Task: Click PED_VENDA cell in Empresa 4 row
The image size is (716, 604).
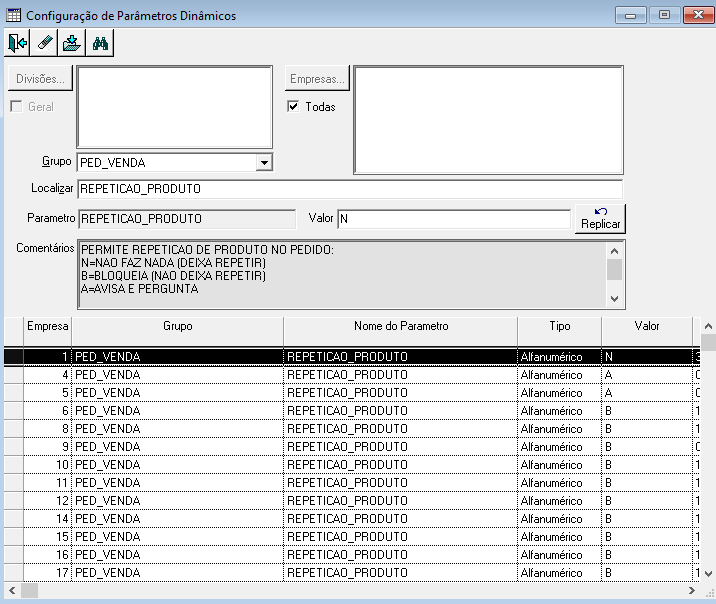Action: click(178, 375)
